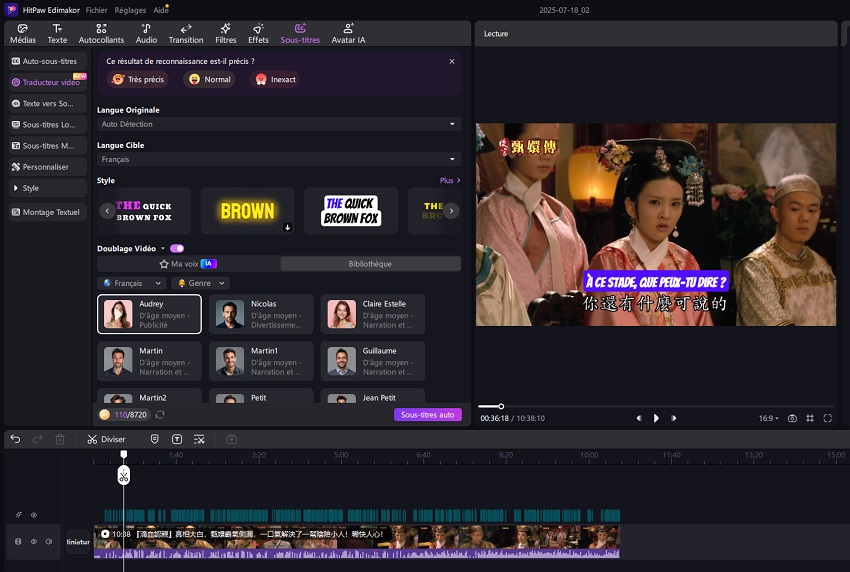
Task: Click the scissors cut handle on playhead
Action: coord(124,475)
